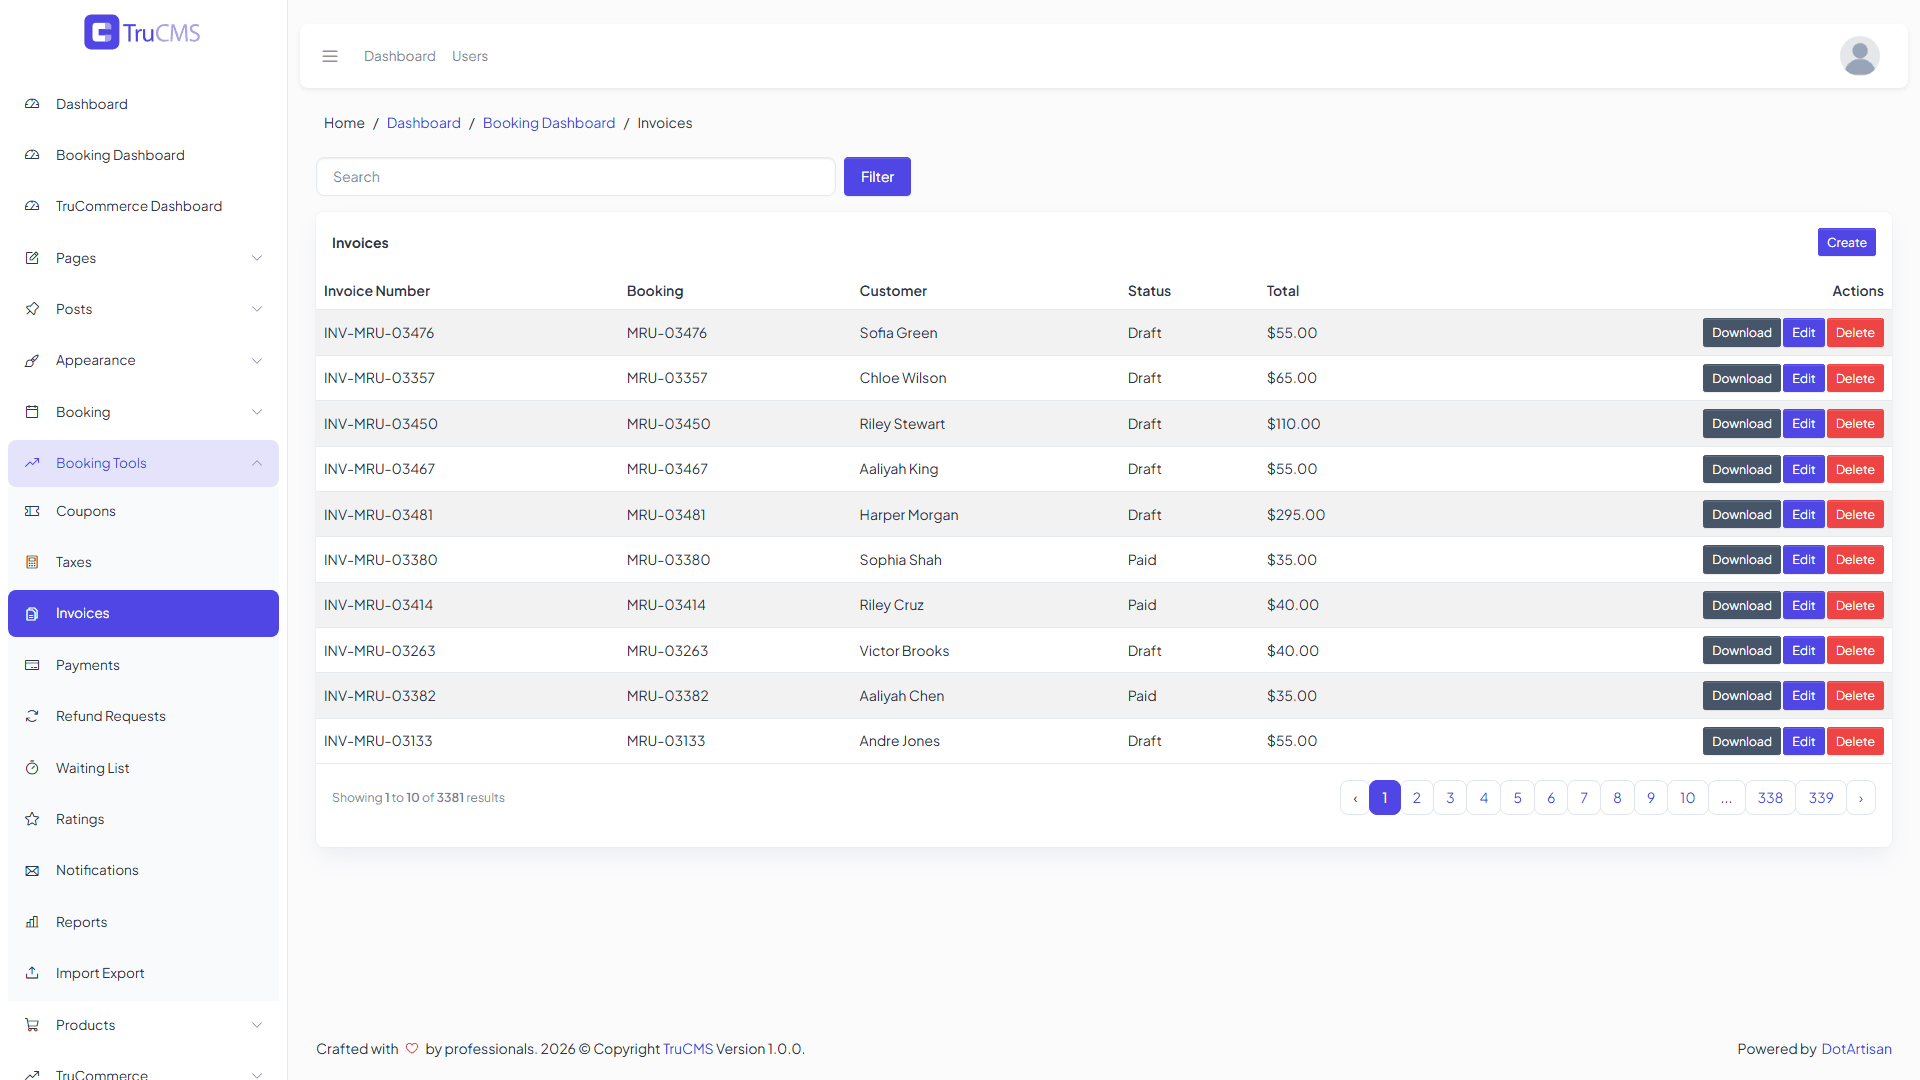The width and height of the screenshot is (1920, 1080).
Task: Go to pagination page 5
Action: pos(1517,798)
